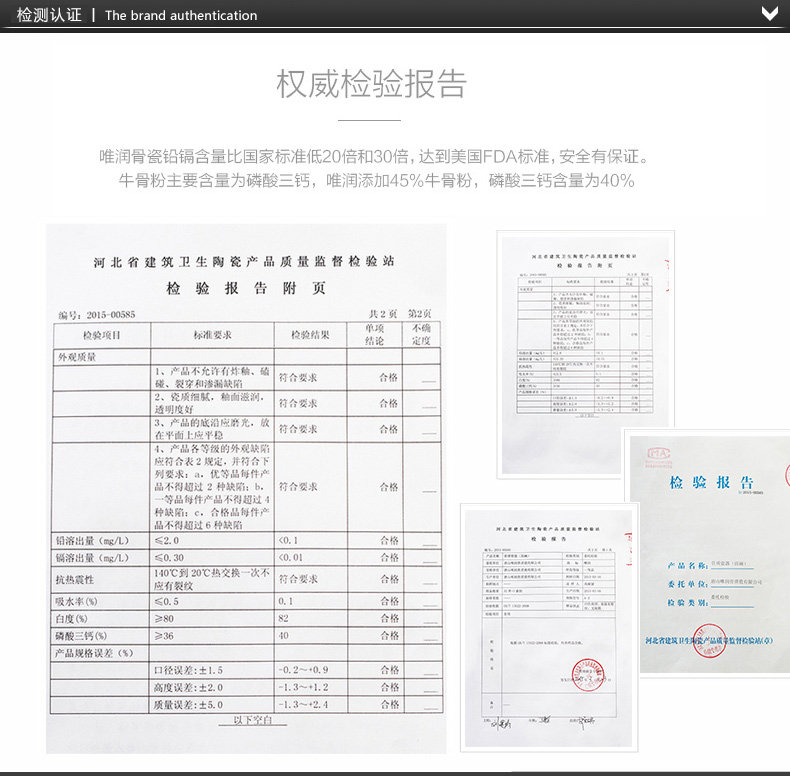Click 符合要求 in the 抗热震性 row
The height and width of the screenshot is (776, 790).
click(298, 579)
